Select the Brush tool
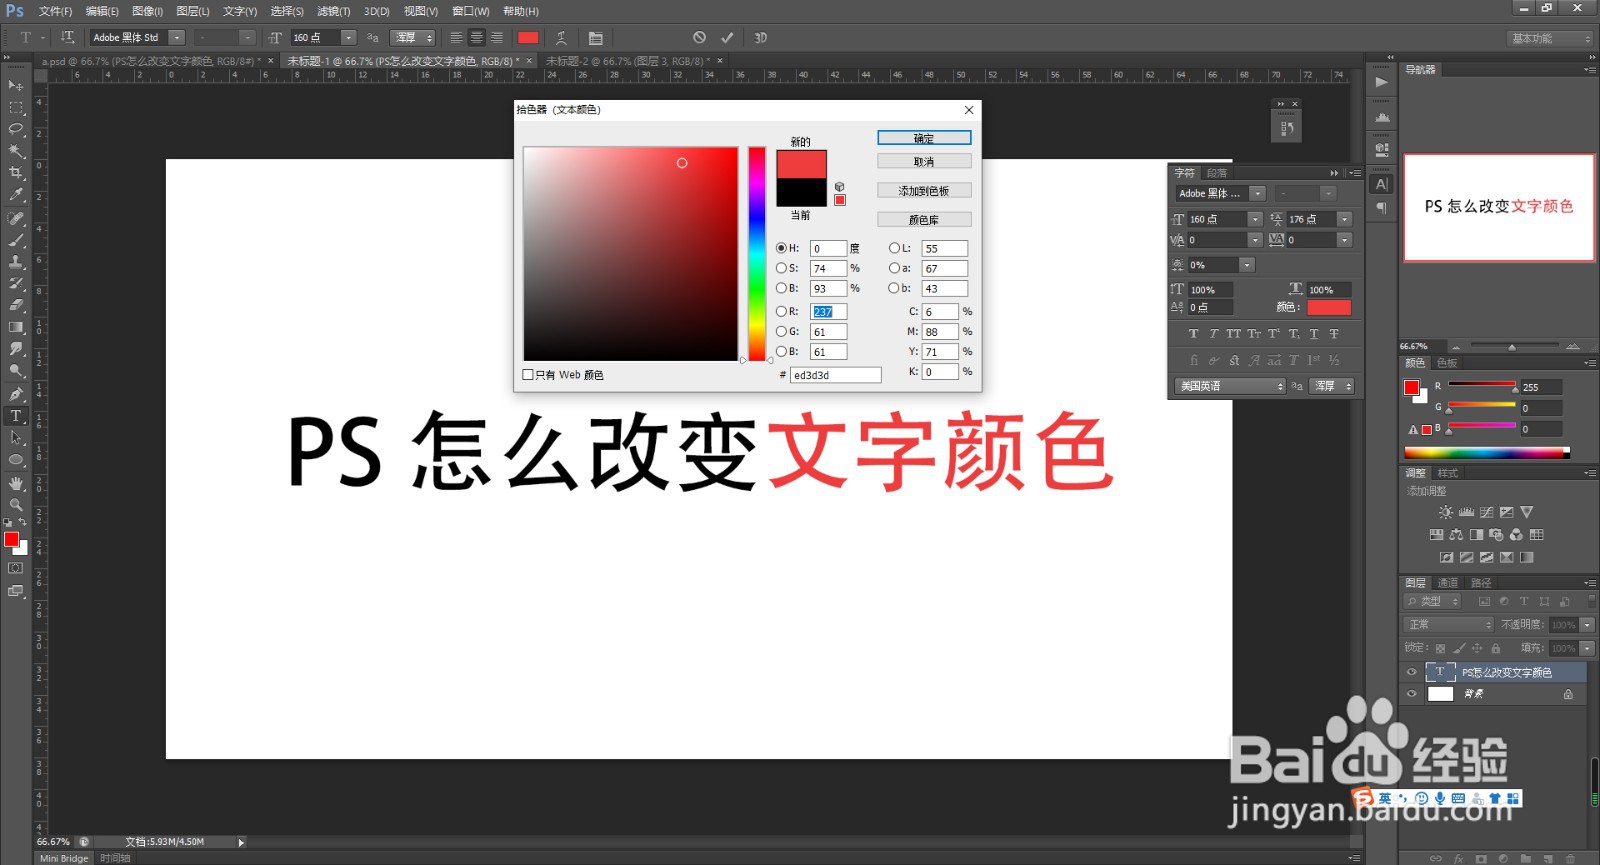Viewport: 1600px width, 865px height. coord(15,240)
